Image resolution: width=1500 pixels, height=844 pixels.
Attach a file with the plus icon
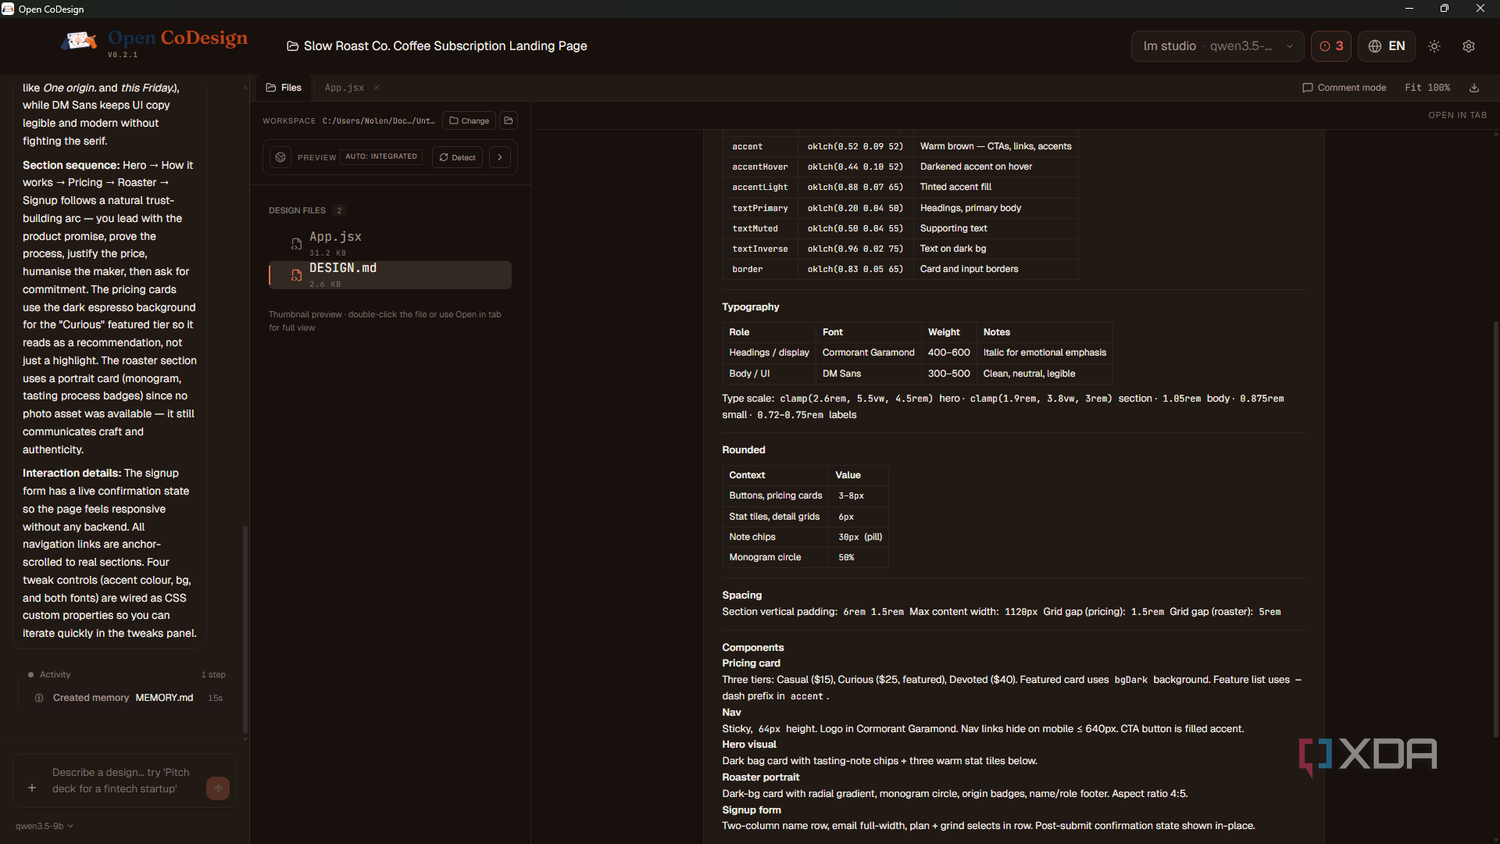tap(32, 788)
